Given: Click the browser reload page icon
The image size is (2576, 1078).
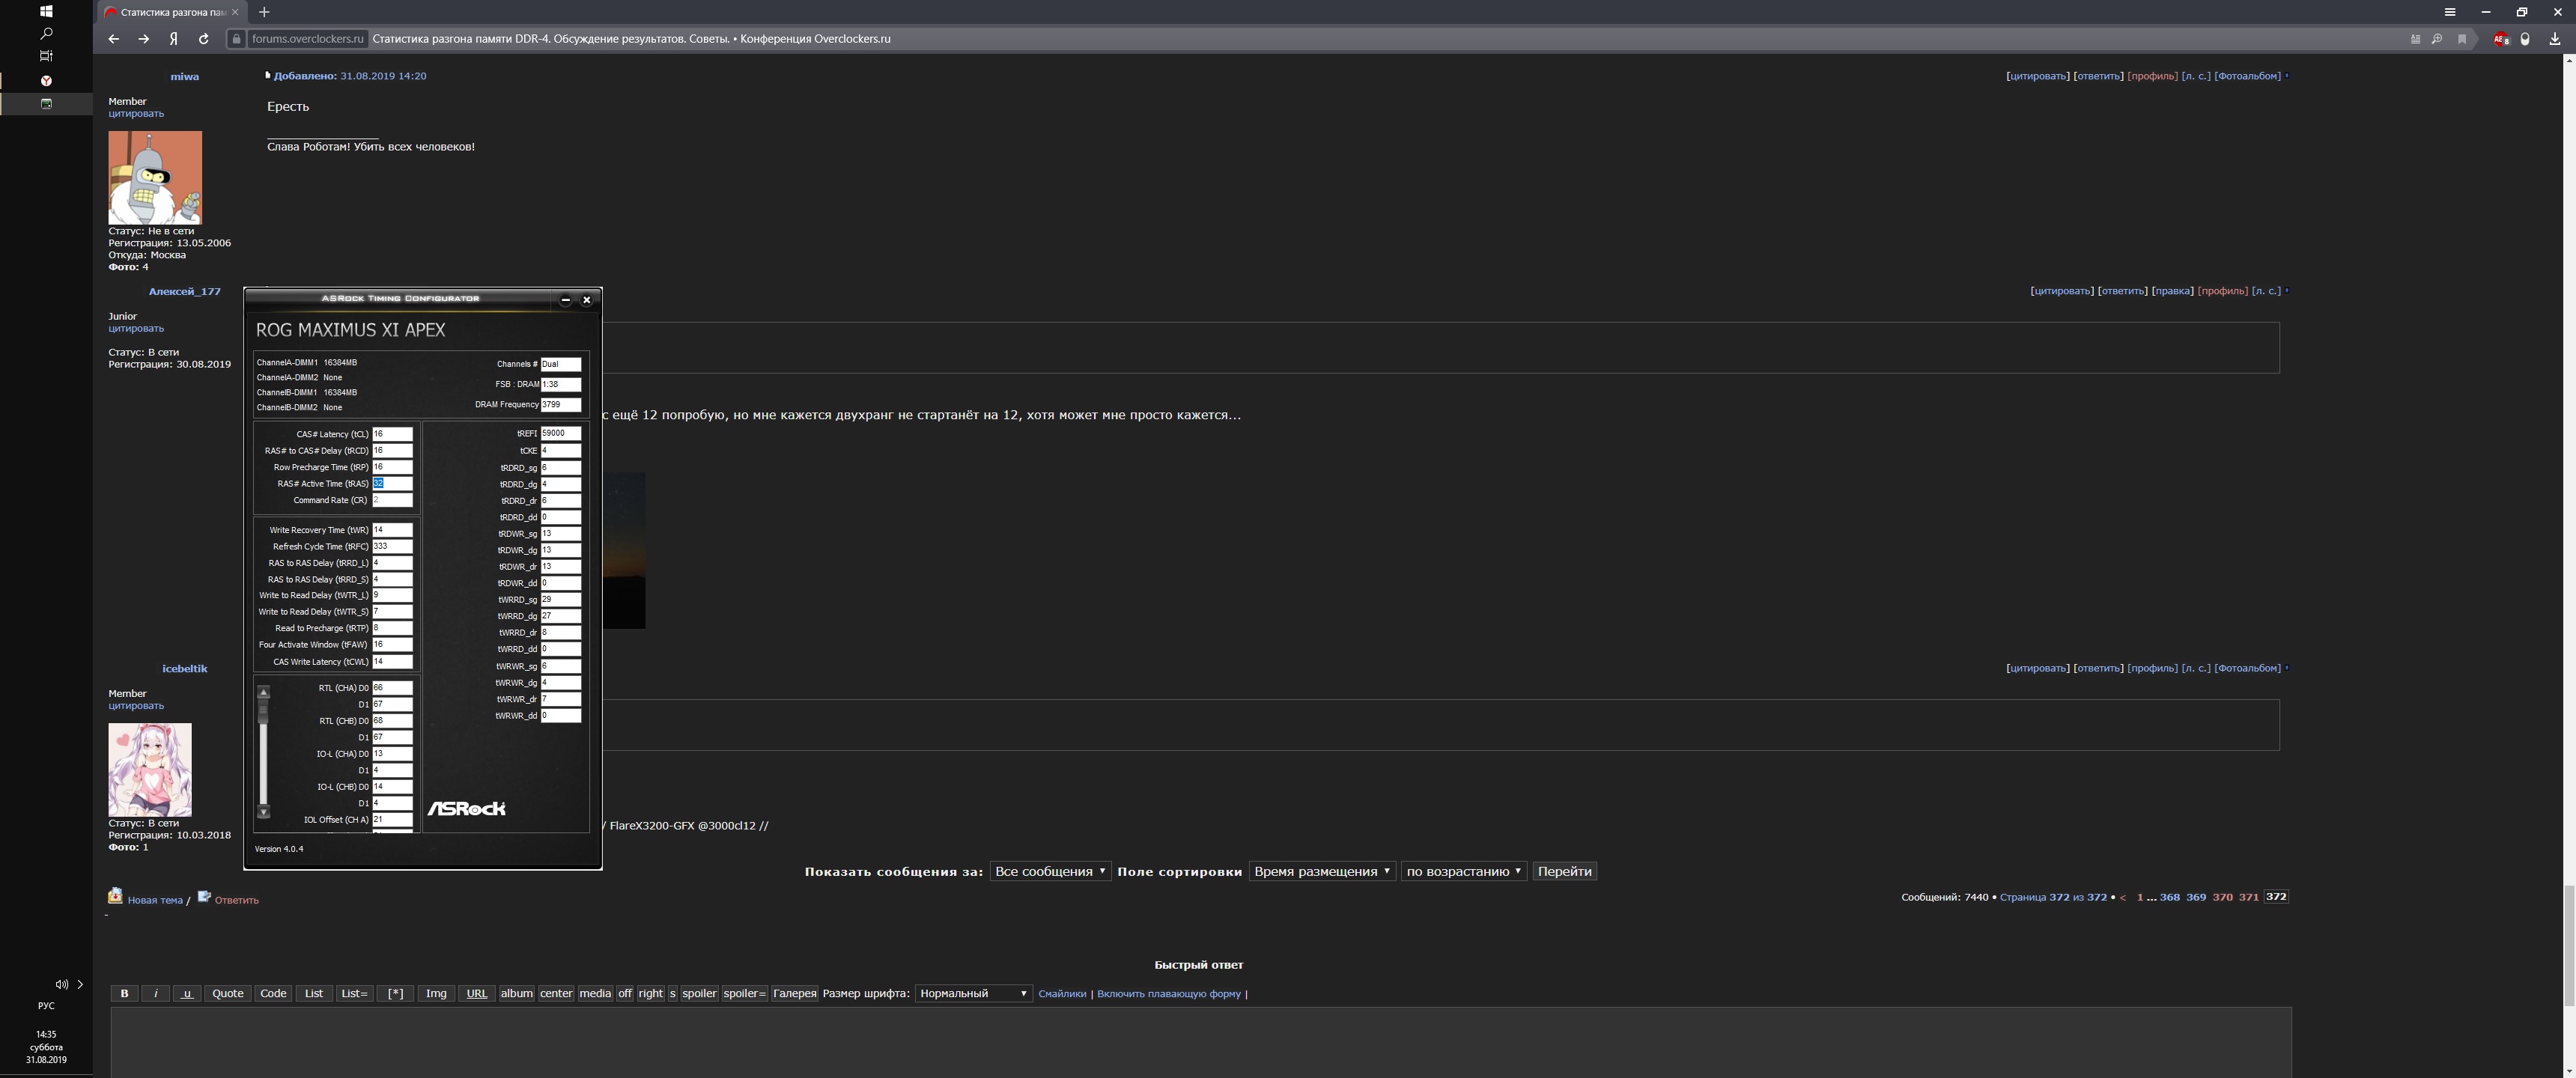Looking at the screenshot, I should pyautogui.click(x=204, y=39).
